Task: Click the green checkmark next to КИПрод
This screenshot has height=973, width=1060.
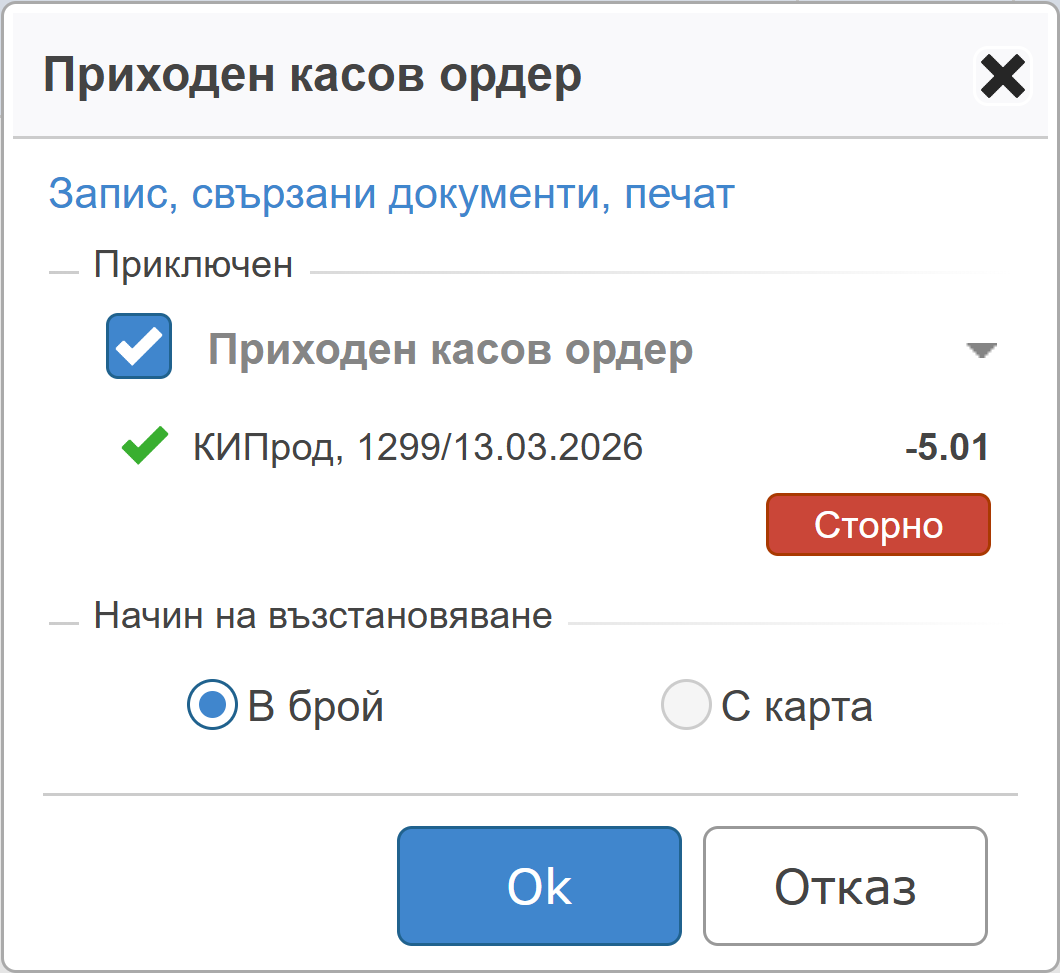Action: pyautogui.click(x=144, y=448)
